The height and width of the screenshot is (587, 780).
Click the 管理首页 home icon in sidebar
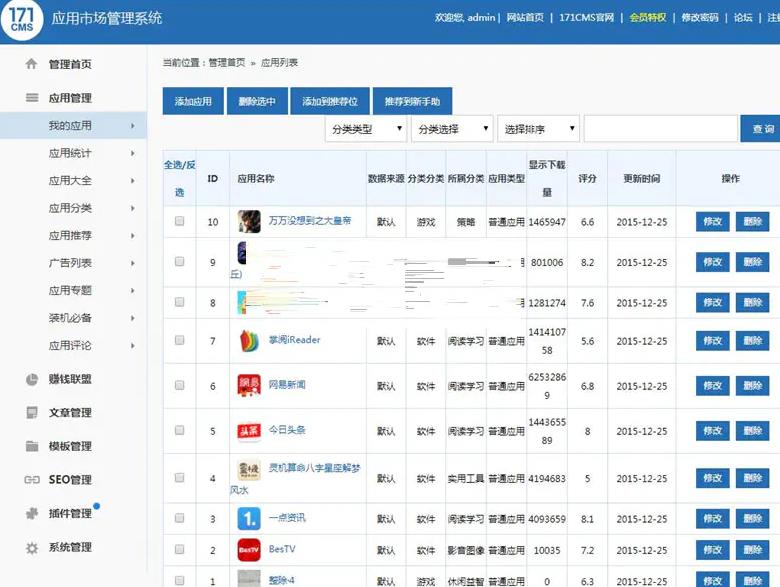31,64
